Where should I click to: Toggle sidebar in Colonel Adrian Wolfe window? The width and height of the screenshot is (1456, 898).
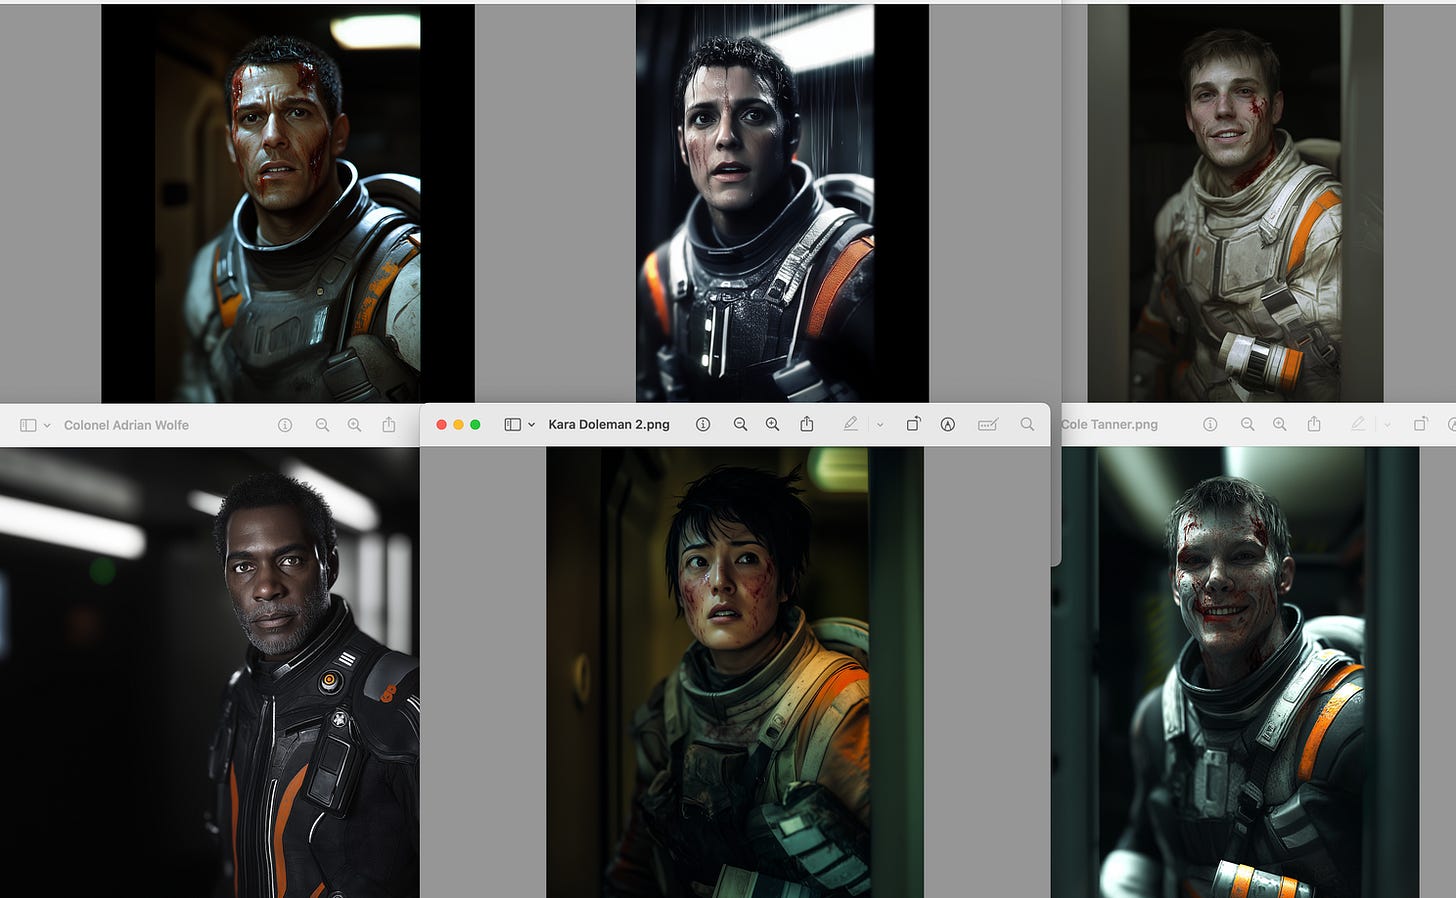click(x=28, y=426)
